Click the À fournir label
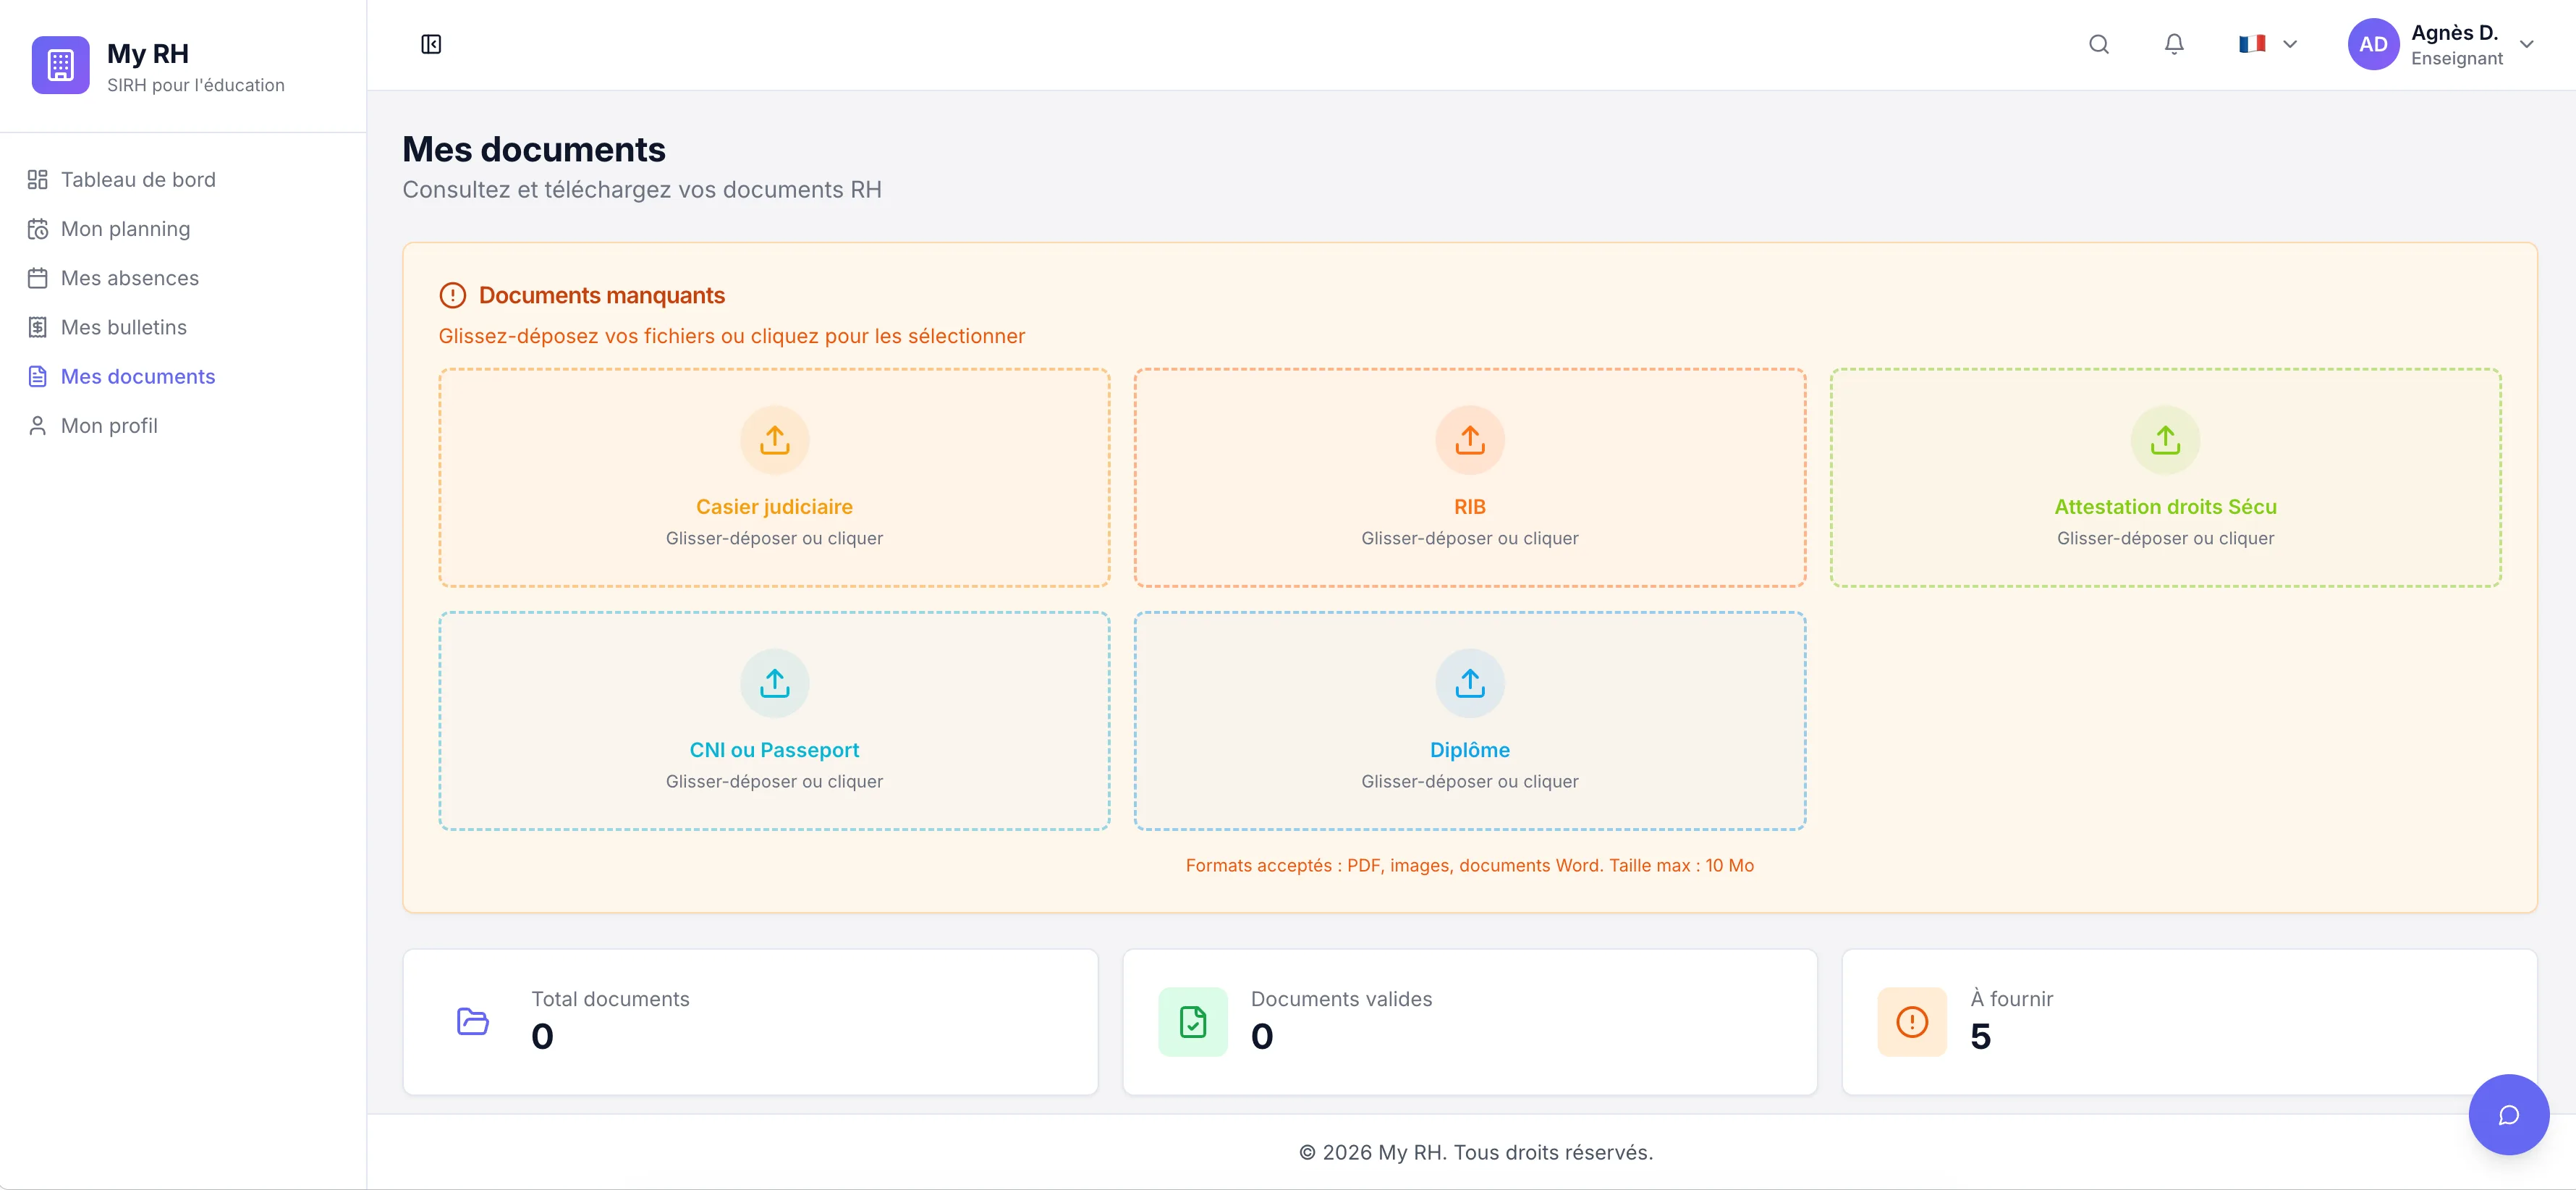This screenshot has width=2576, height=1190. tap(2012, 999)
